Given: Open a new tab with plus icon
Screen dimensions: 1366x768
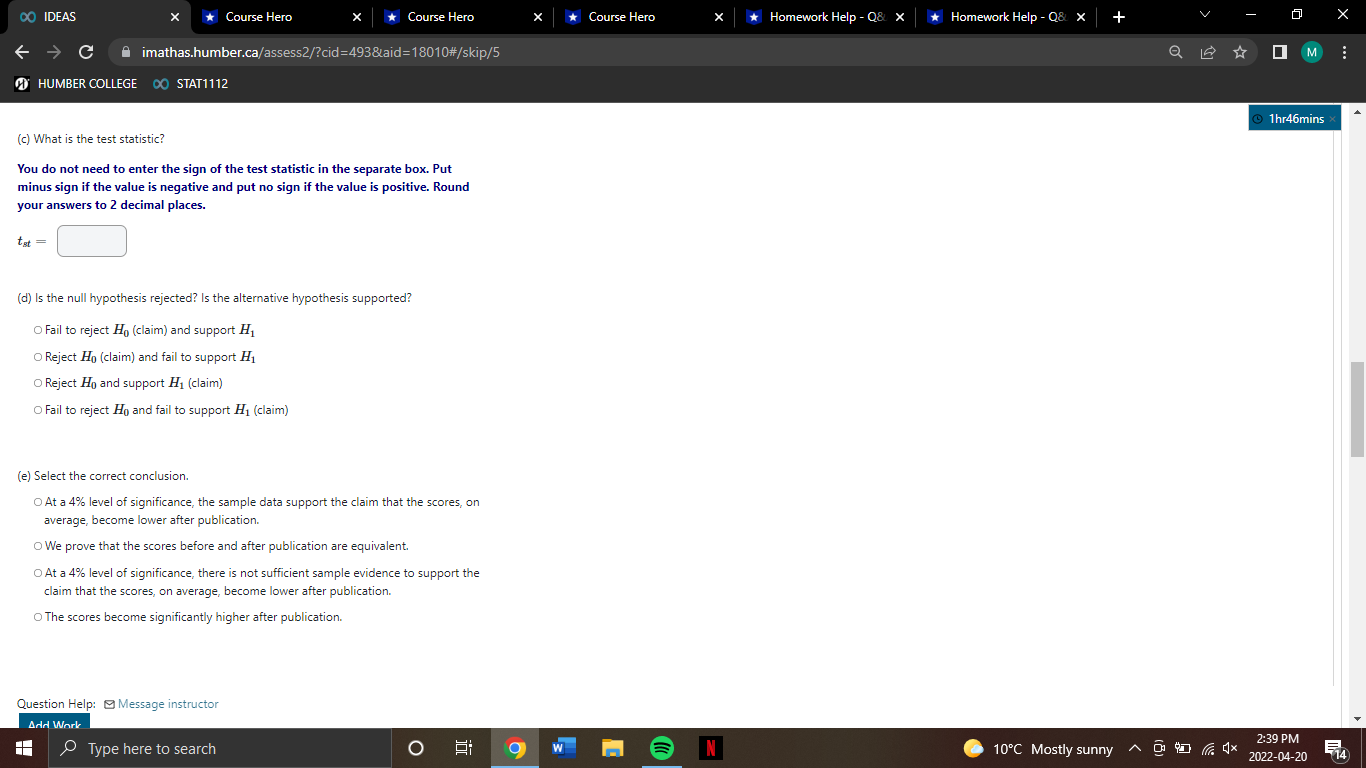Looking at the screenshot, I should click(x=1118, y=17).
